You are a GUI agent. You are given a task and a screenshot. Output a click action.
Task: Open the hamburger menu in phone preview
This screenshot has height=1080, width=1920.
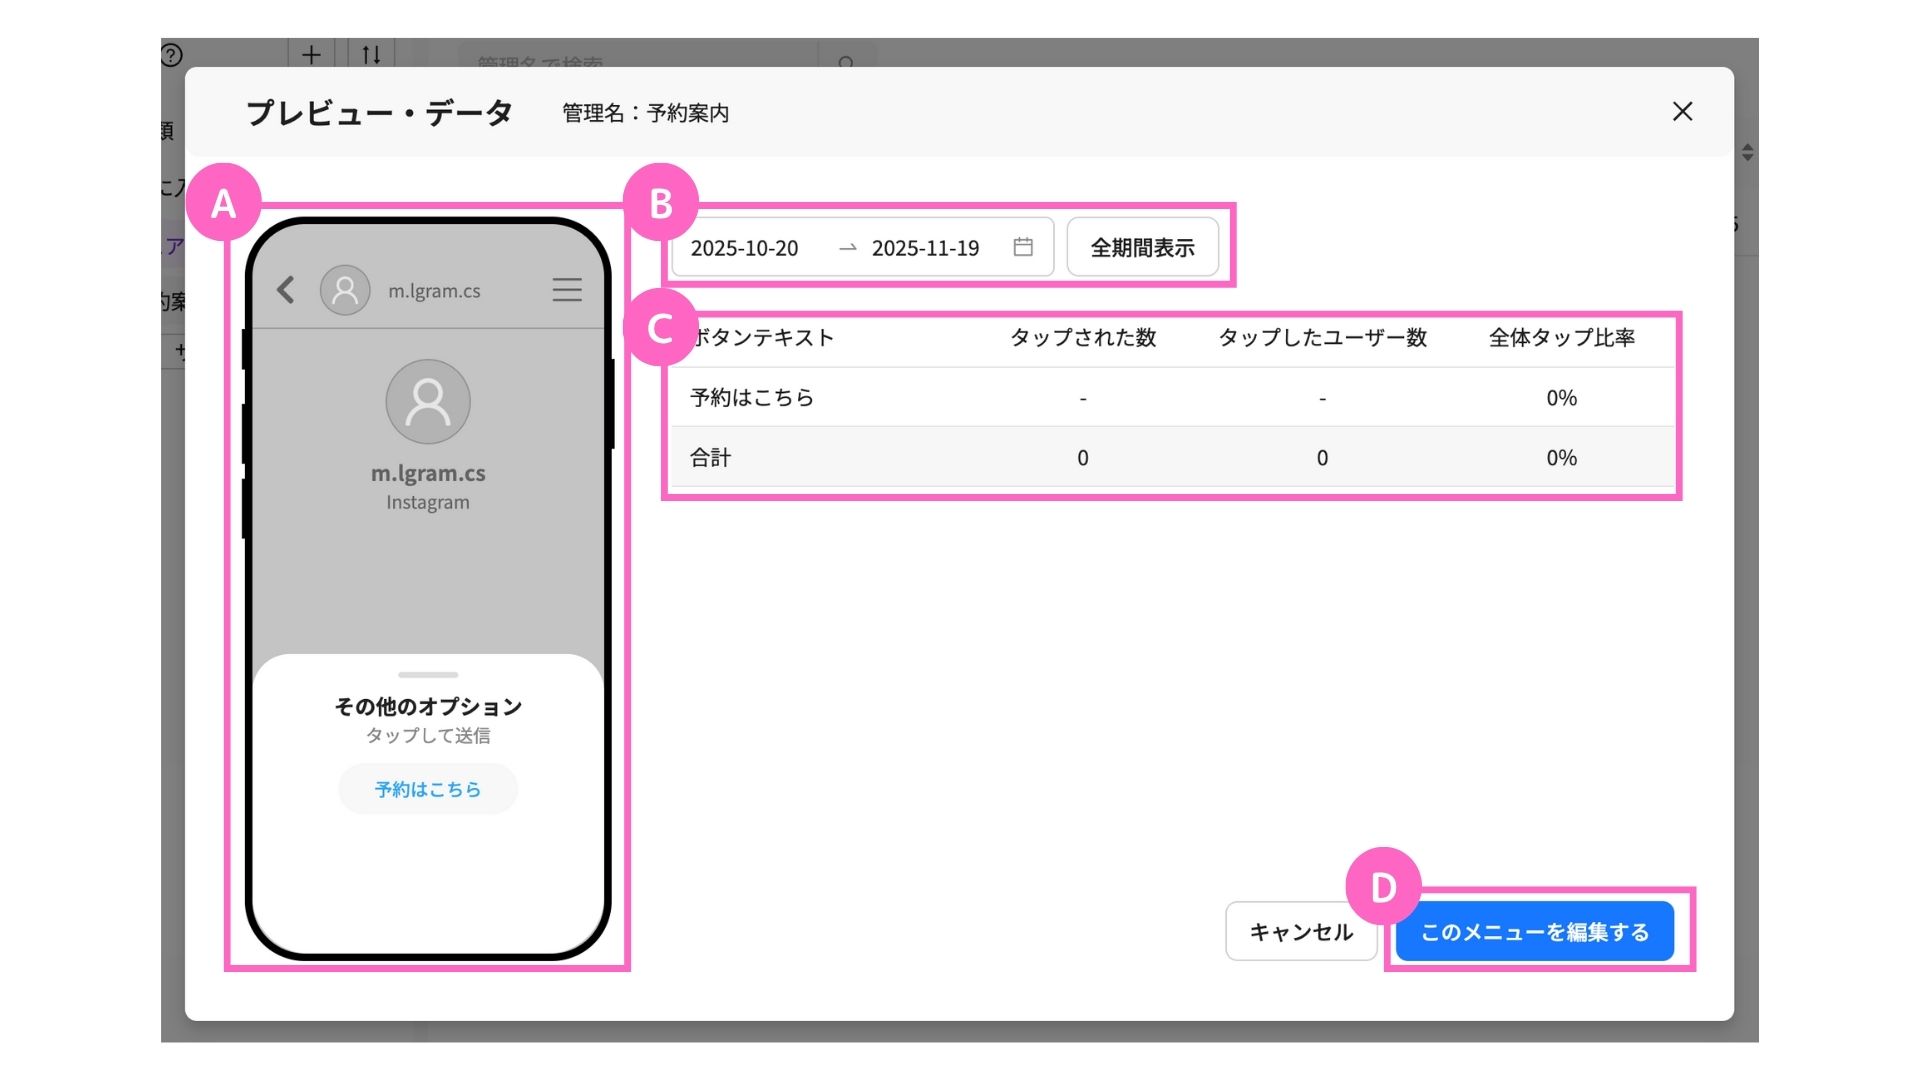pyautogui.click(x=566, y=290)
